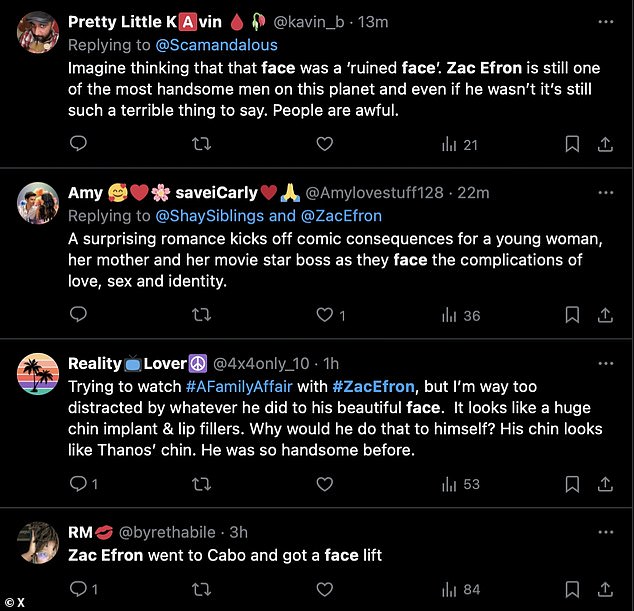This screenshot has width=634, height=611.
Task: Reply to the Pretty Little Kavin tweet
Action: pyautogui.click(x=78, y=144)
